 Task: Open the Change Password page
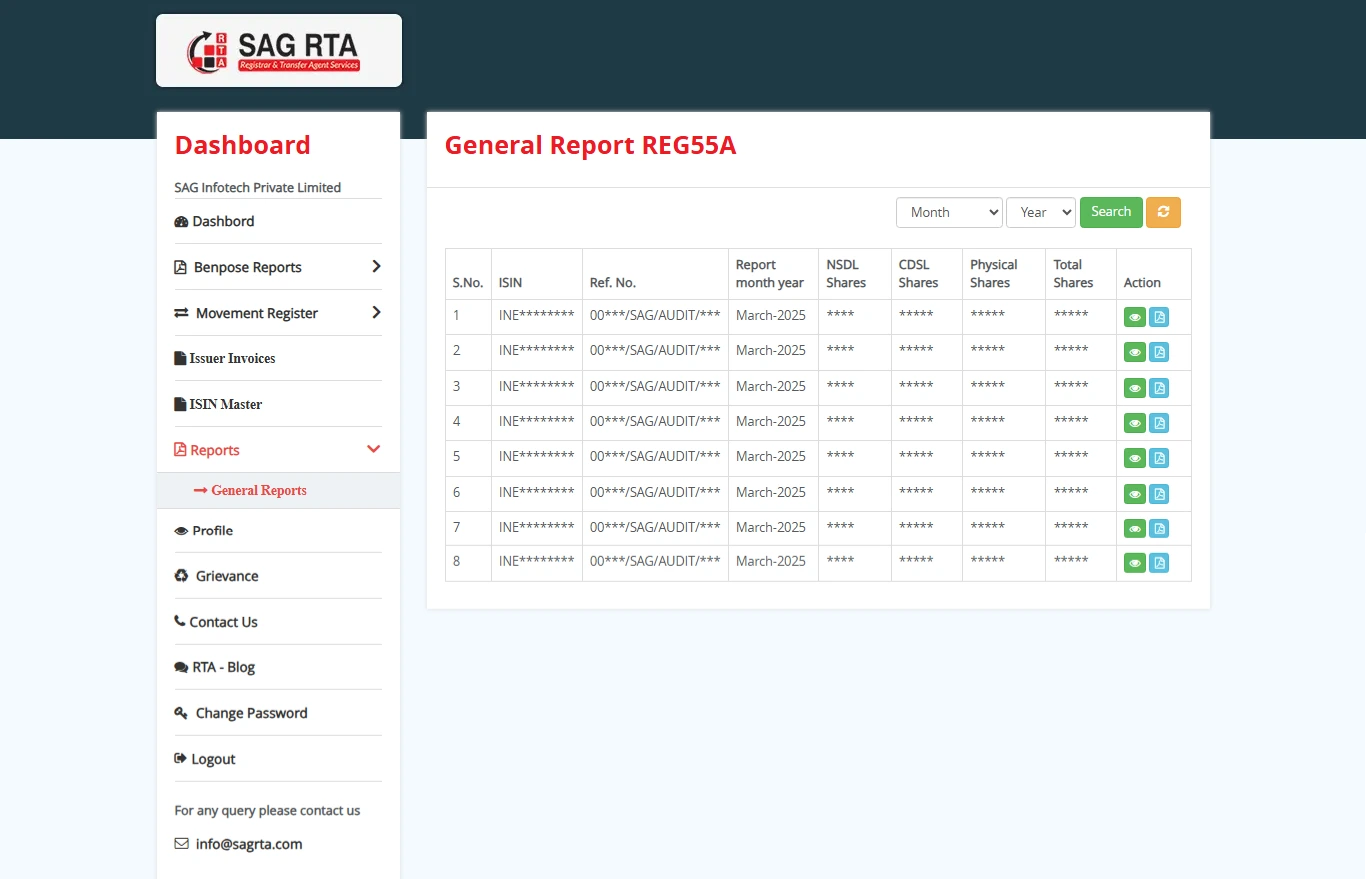pyautogui.click(x=251, y=713)
